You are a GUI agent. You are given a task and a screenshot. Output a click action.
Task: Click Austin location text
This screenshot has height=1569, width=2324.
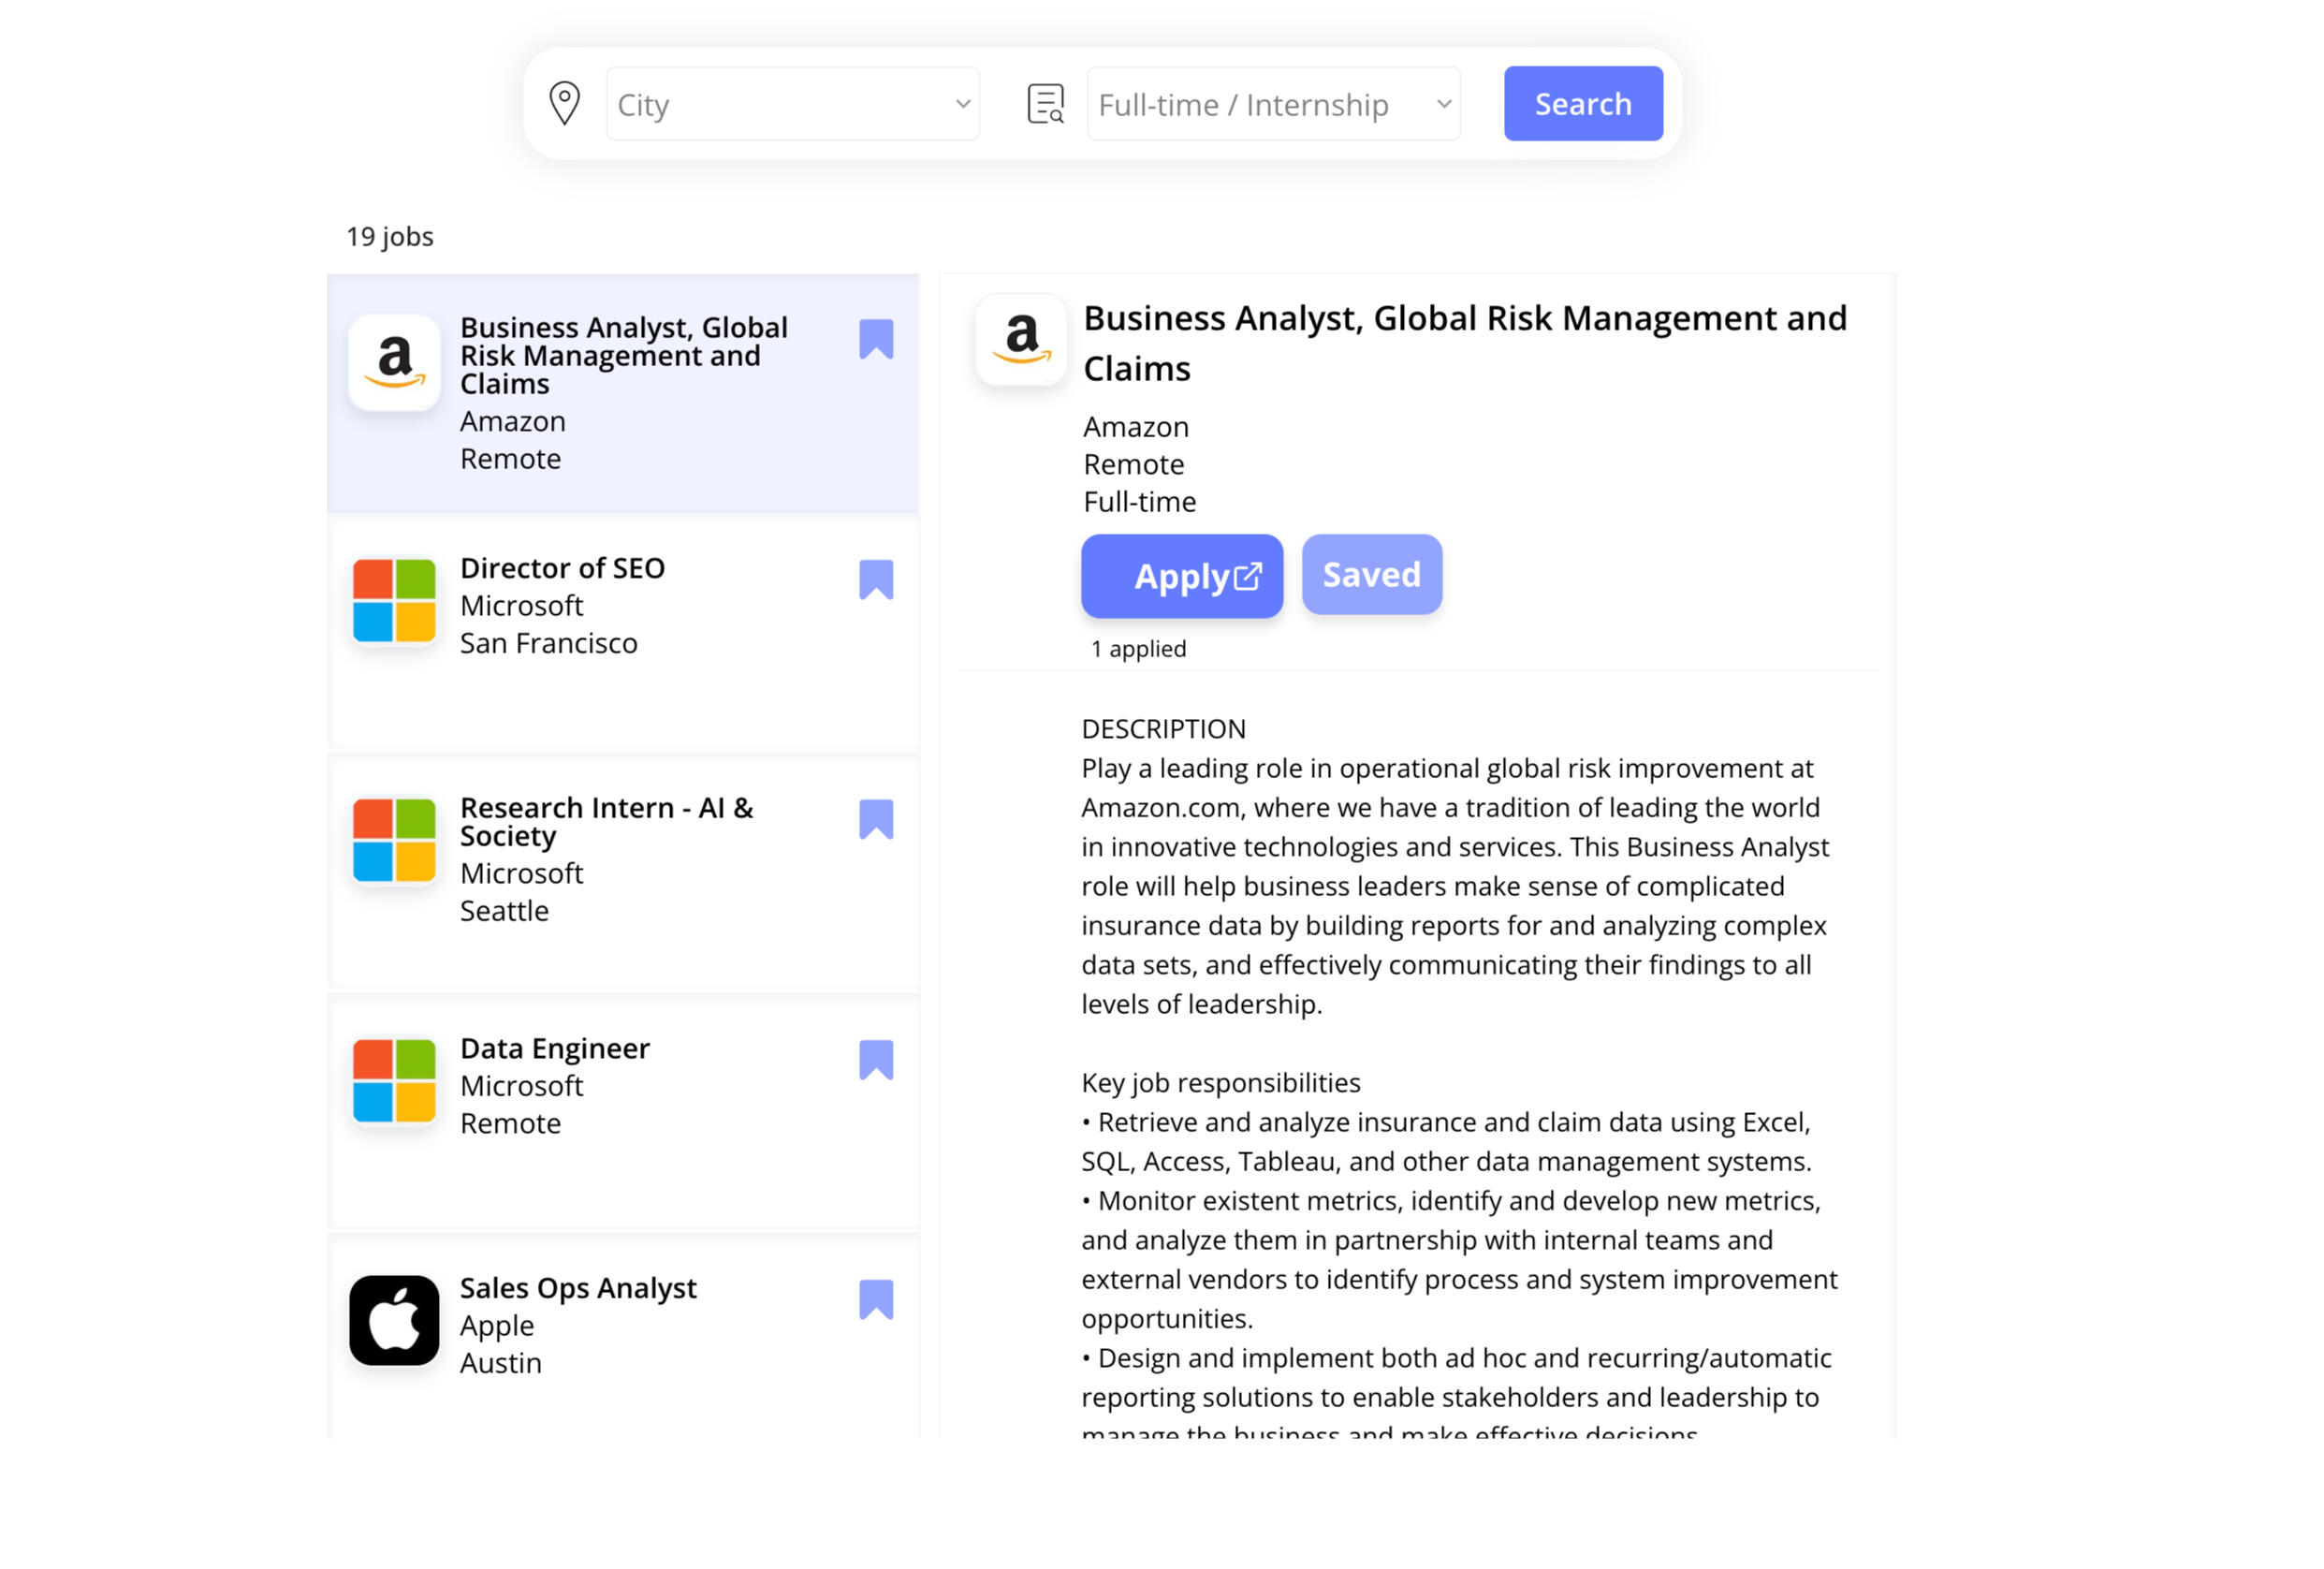click(x=501, y=1364)
